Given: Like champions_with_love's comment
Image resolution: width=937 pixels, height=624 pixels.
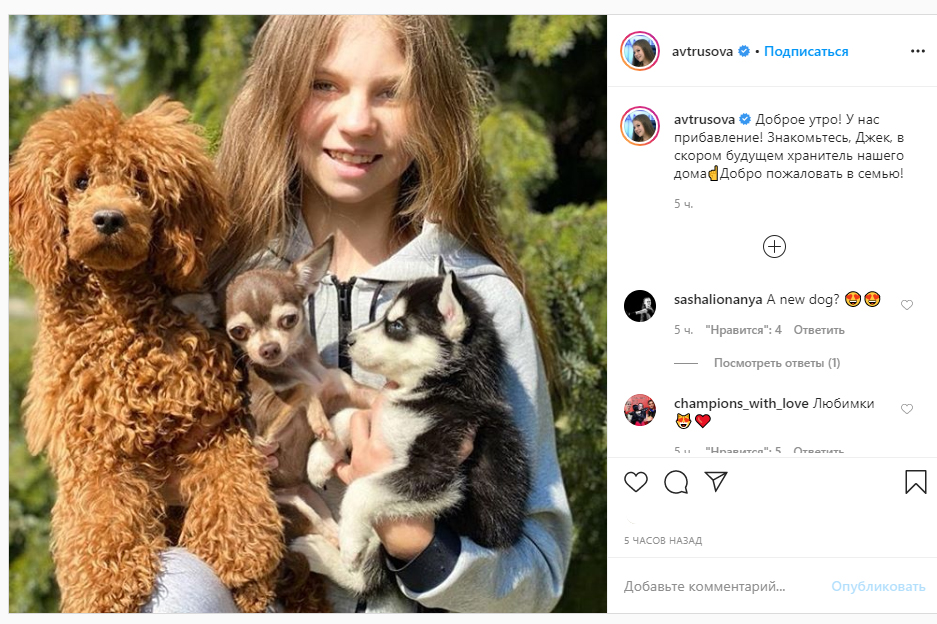Looking at the screenshot, I should pyautogui.click(x=907, y=409).
